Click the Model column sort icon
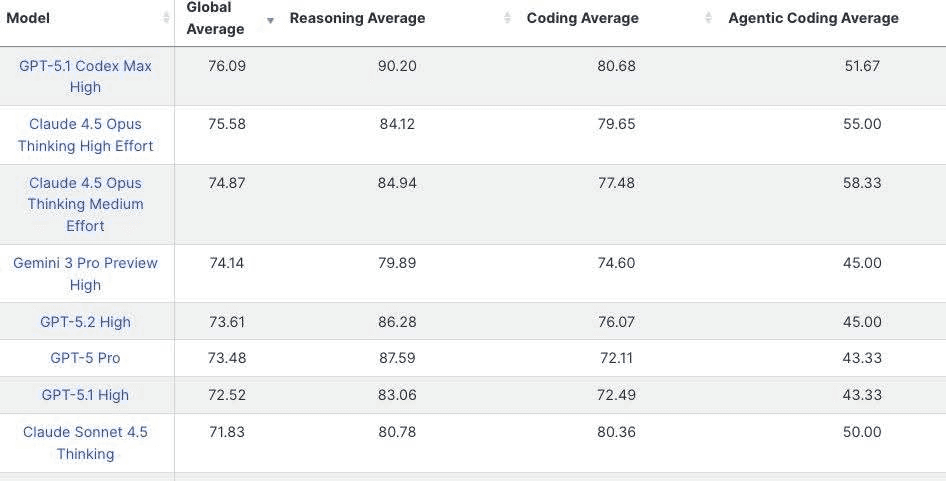 (166, 19)
